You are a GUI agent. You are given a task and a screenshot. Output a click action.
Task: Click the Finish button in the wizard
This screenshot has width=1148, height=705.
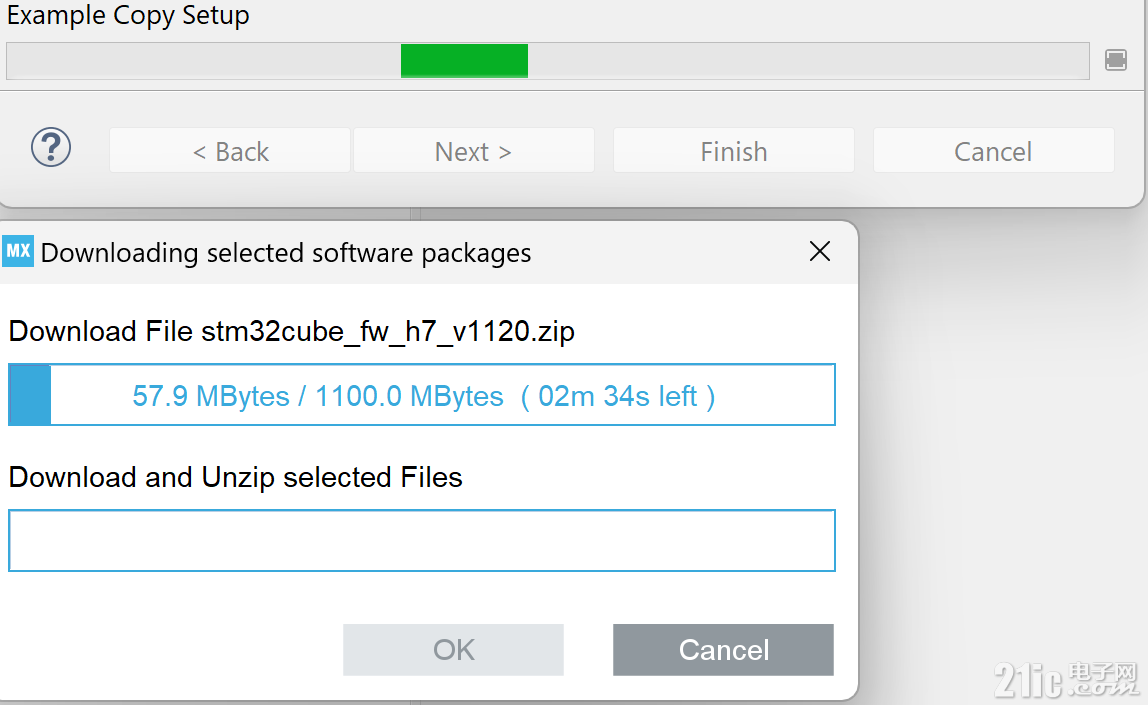tap(734, 151)
